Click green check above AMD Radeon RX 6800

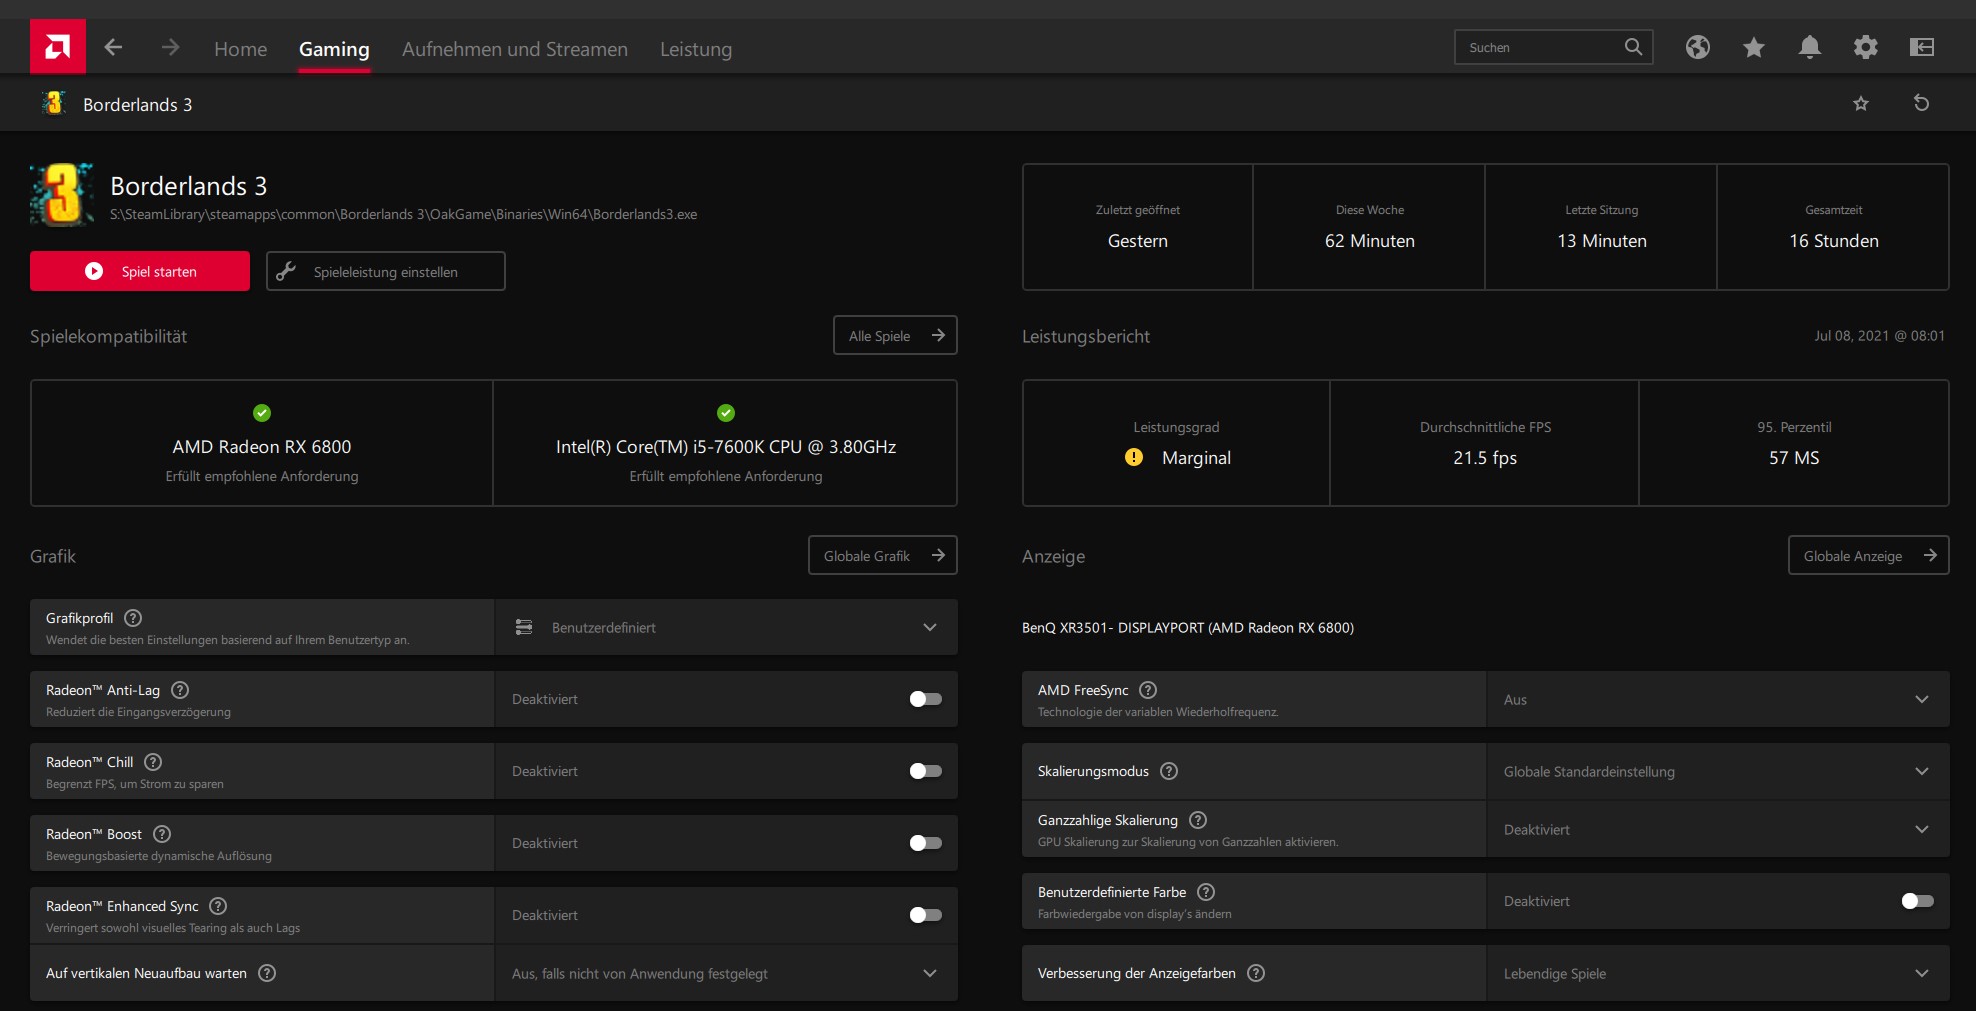tap(262, 413)
